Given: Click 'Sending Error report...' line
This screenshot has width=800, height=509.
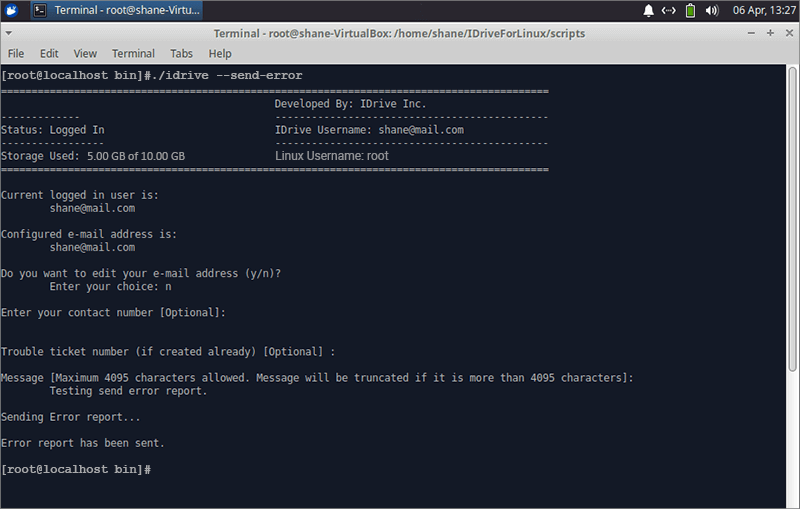Looking at the screenshot, I should pos(70,417).
